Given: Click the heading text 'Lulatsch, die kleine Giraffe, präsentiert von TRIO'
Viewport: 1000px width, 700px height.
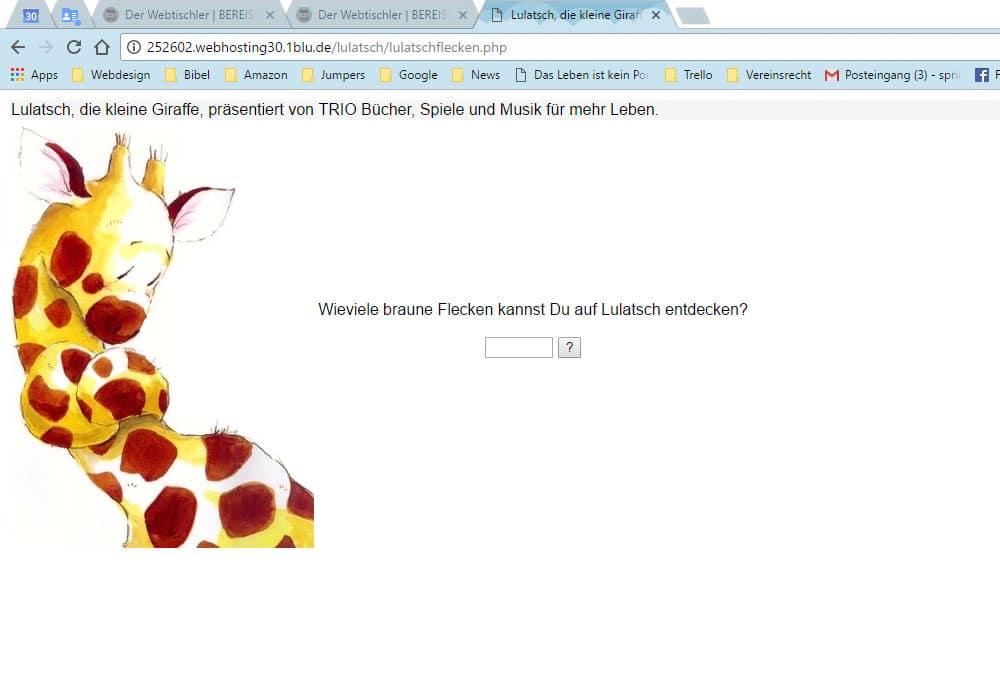Looking at the screenshot, I should [184, 110].
